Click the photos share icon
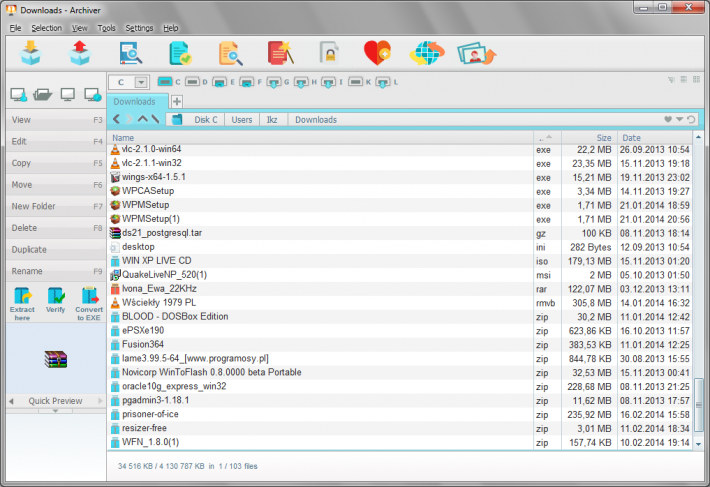Viewport: 710px width, 487px height. click(x=476, y=54)
